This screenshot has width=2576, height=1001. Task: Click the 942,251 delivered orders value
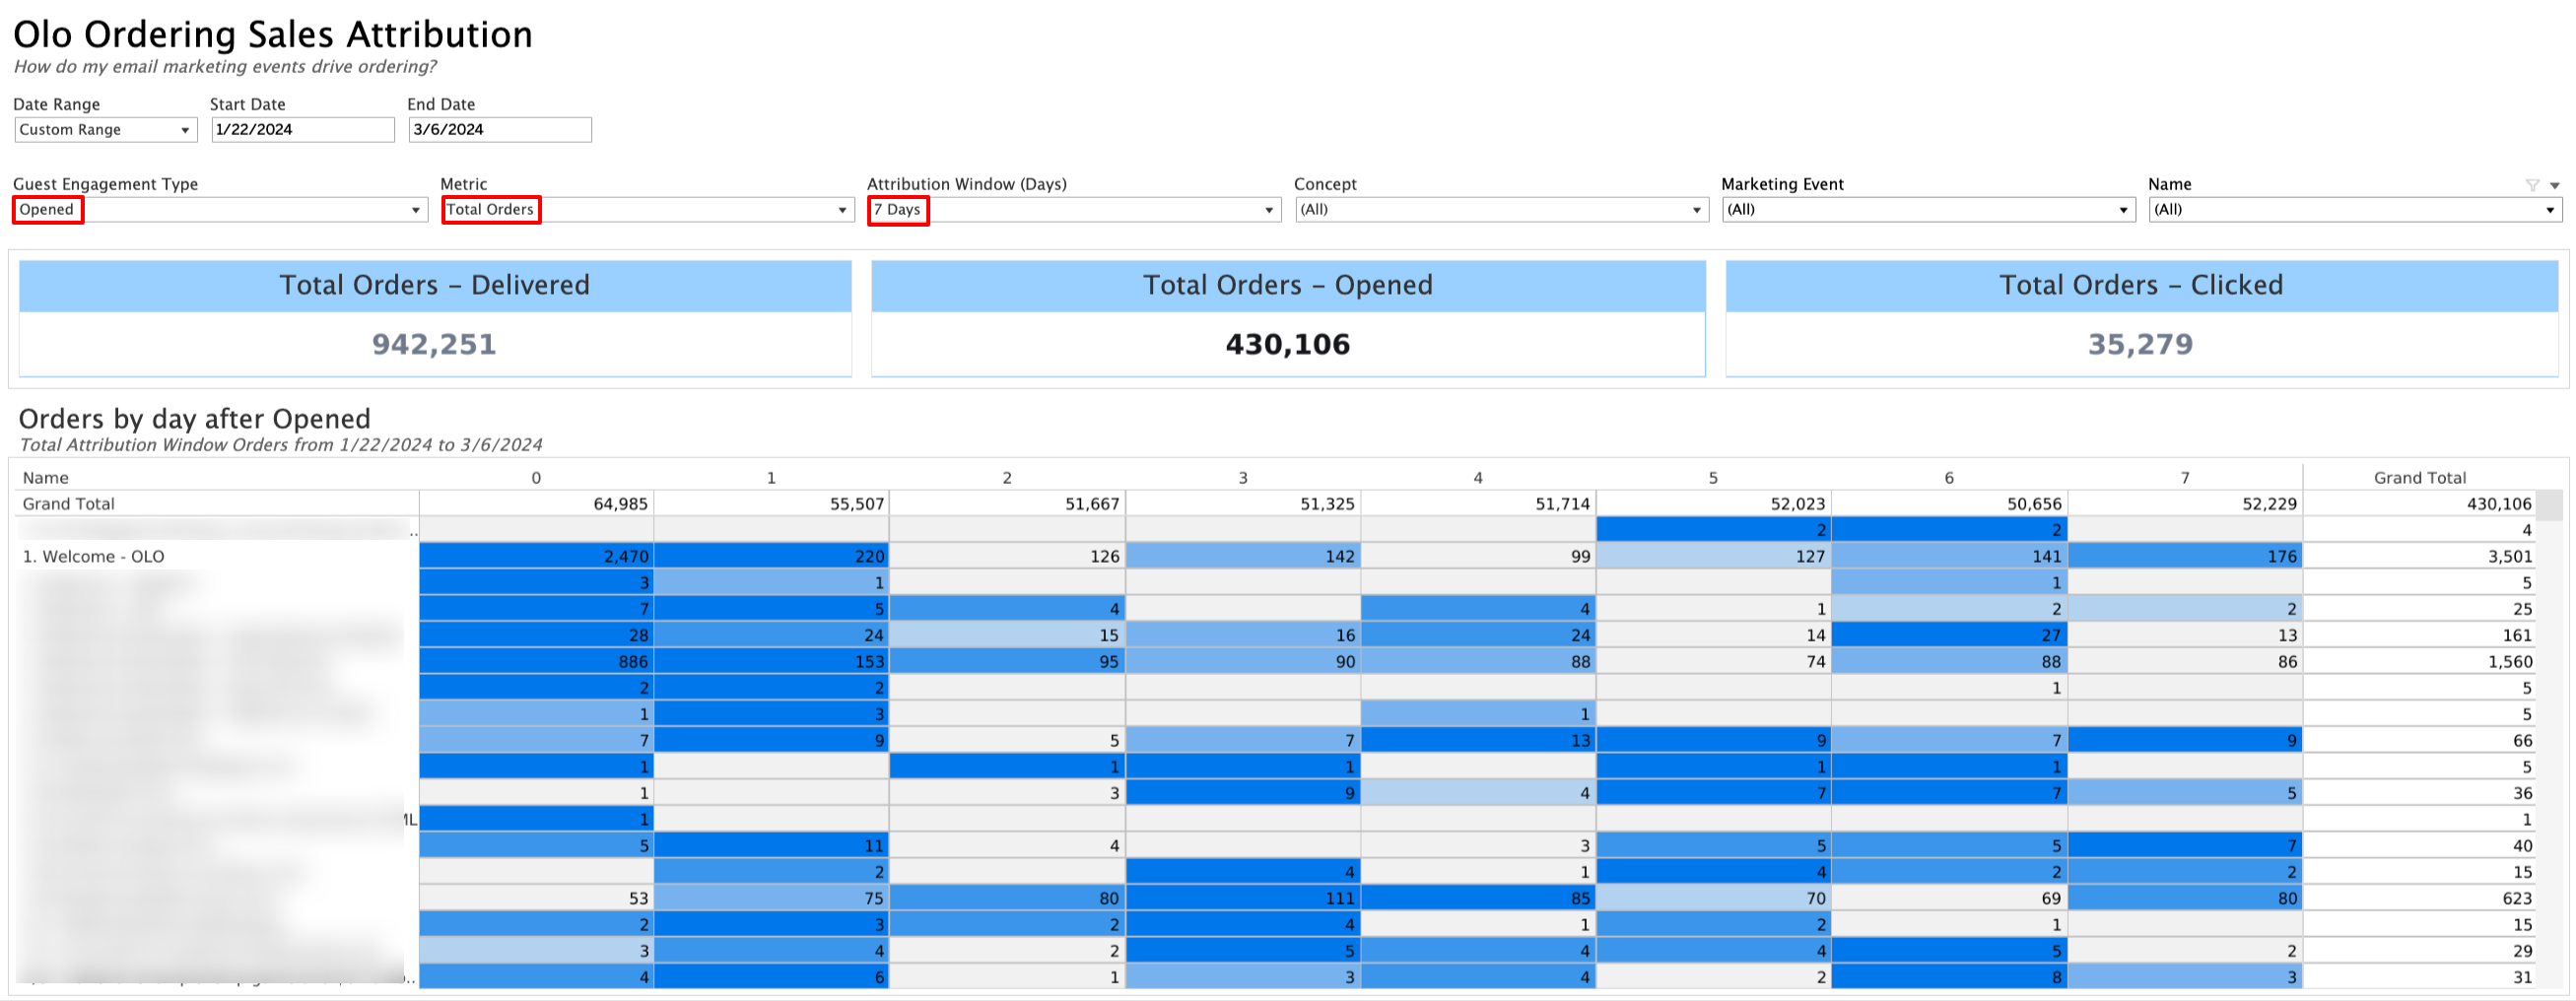(x=434, y=345)
